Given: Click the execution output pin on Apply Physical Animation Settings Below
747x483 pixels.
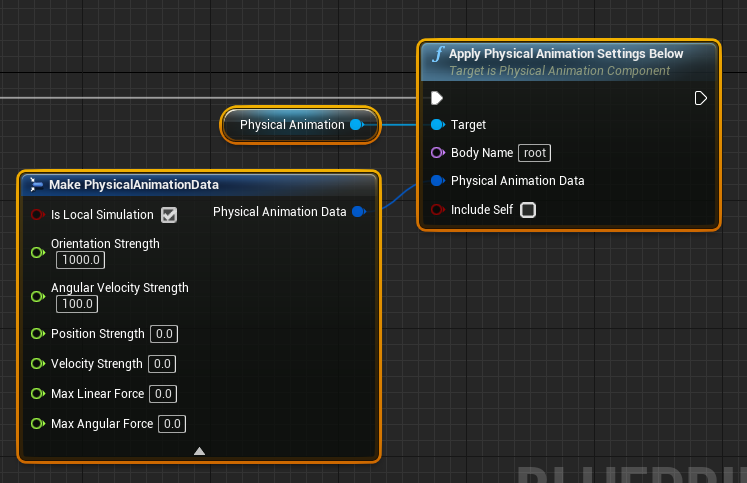Looking at the screenshot, I should click(700, 98).
